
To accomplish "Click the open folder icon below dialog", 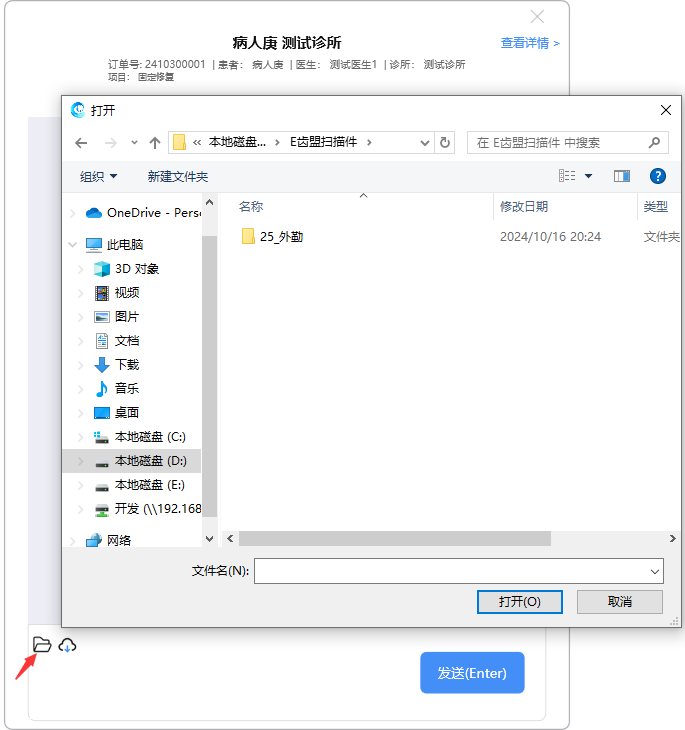I will [x=42, y=645].
